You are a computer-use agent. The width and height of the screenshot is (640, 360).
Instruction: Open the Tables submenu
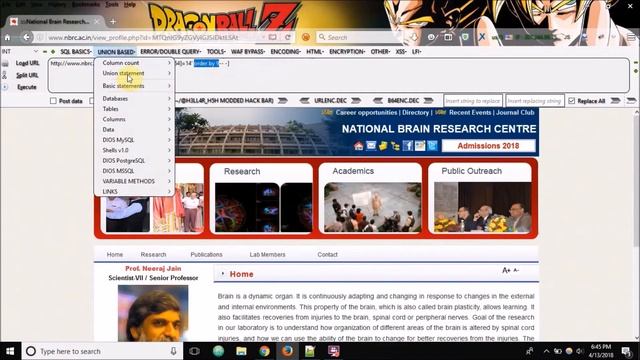pyautogui.click(x=135, y=109)
